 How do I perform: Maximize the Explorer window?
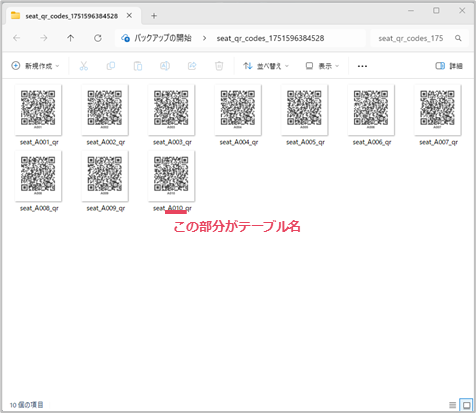click(x=436, y=11)
